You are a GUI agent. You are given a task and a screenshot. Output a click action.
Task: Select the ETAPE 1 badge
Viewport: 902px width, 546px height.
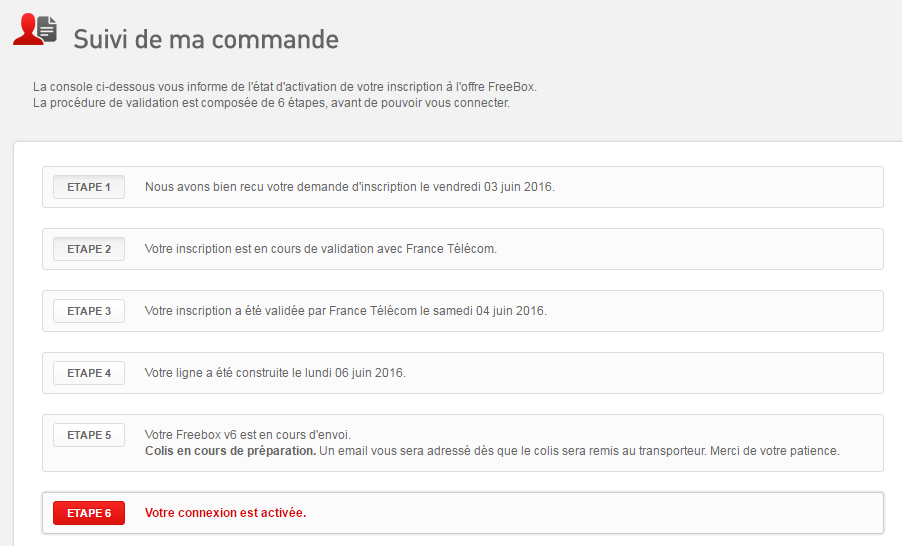click(89, 187)
